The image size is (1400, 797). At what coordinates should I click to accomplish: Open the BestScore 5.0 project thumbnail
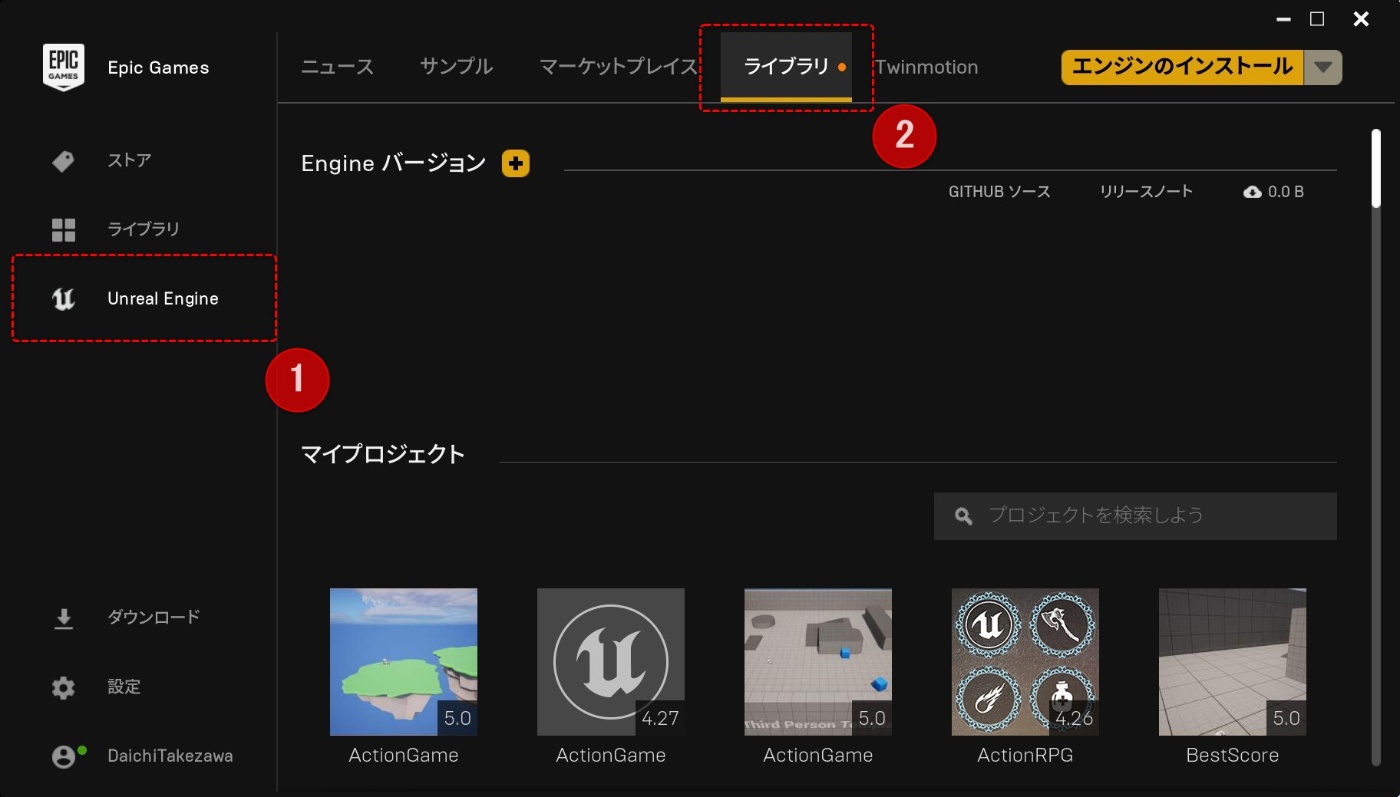point(1232,662)
